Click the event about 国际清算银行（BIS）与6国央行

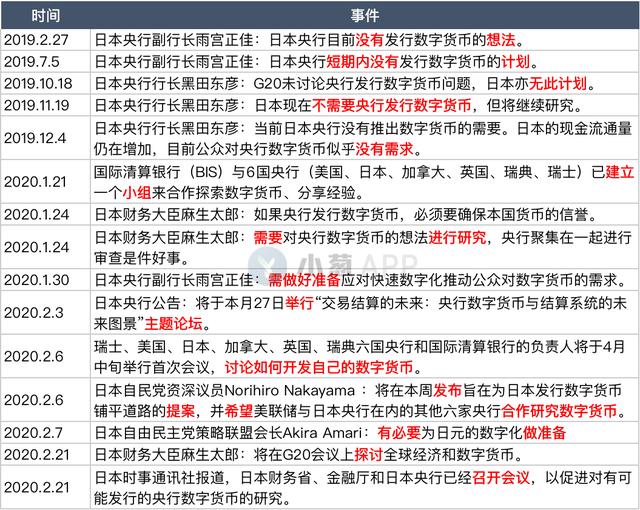click(365, 182)
